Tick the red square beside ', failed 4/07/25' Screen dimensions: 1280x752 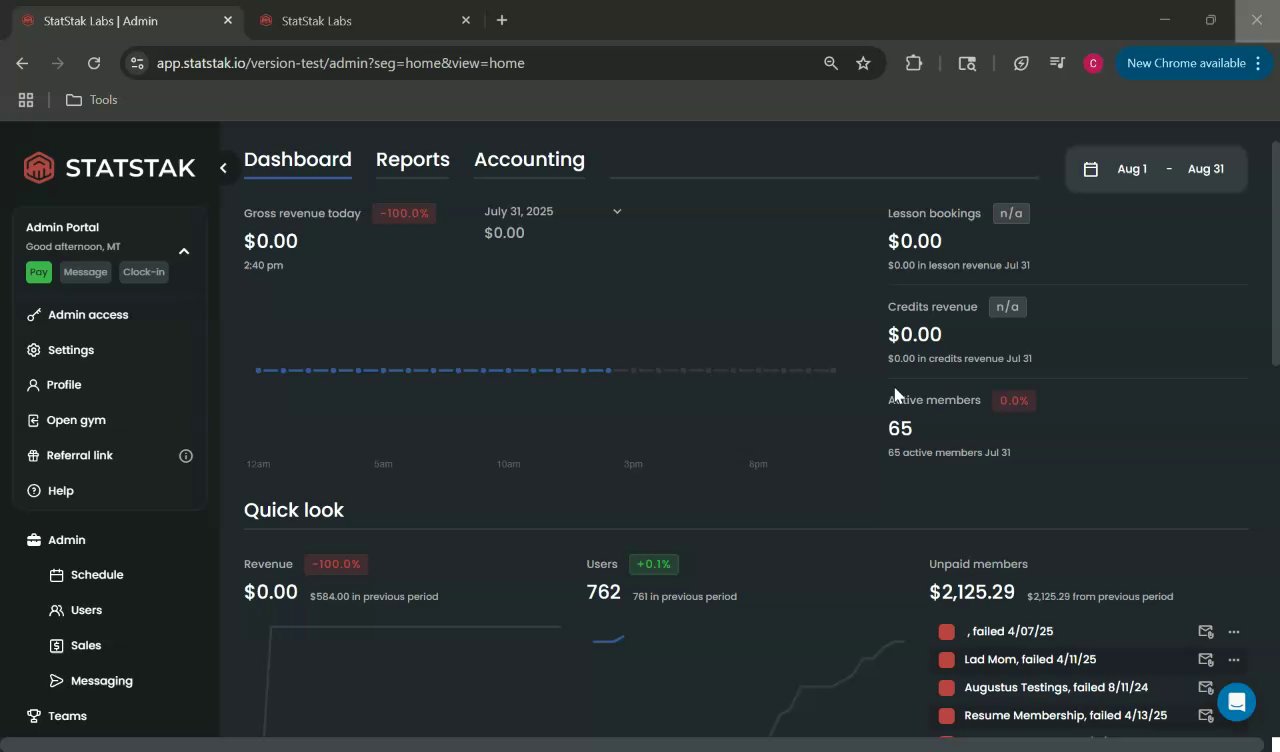point(947,632)
